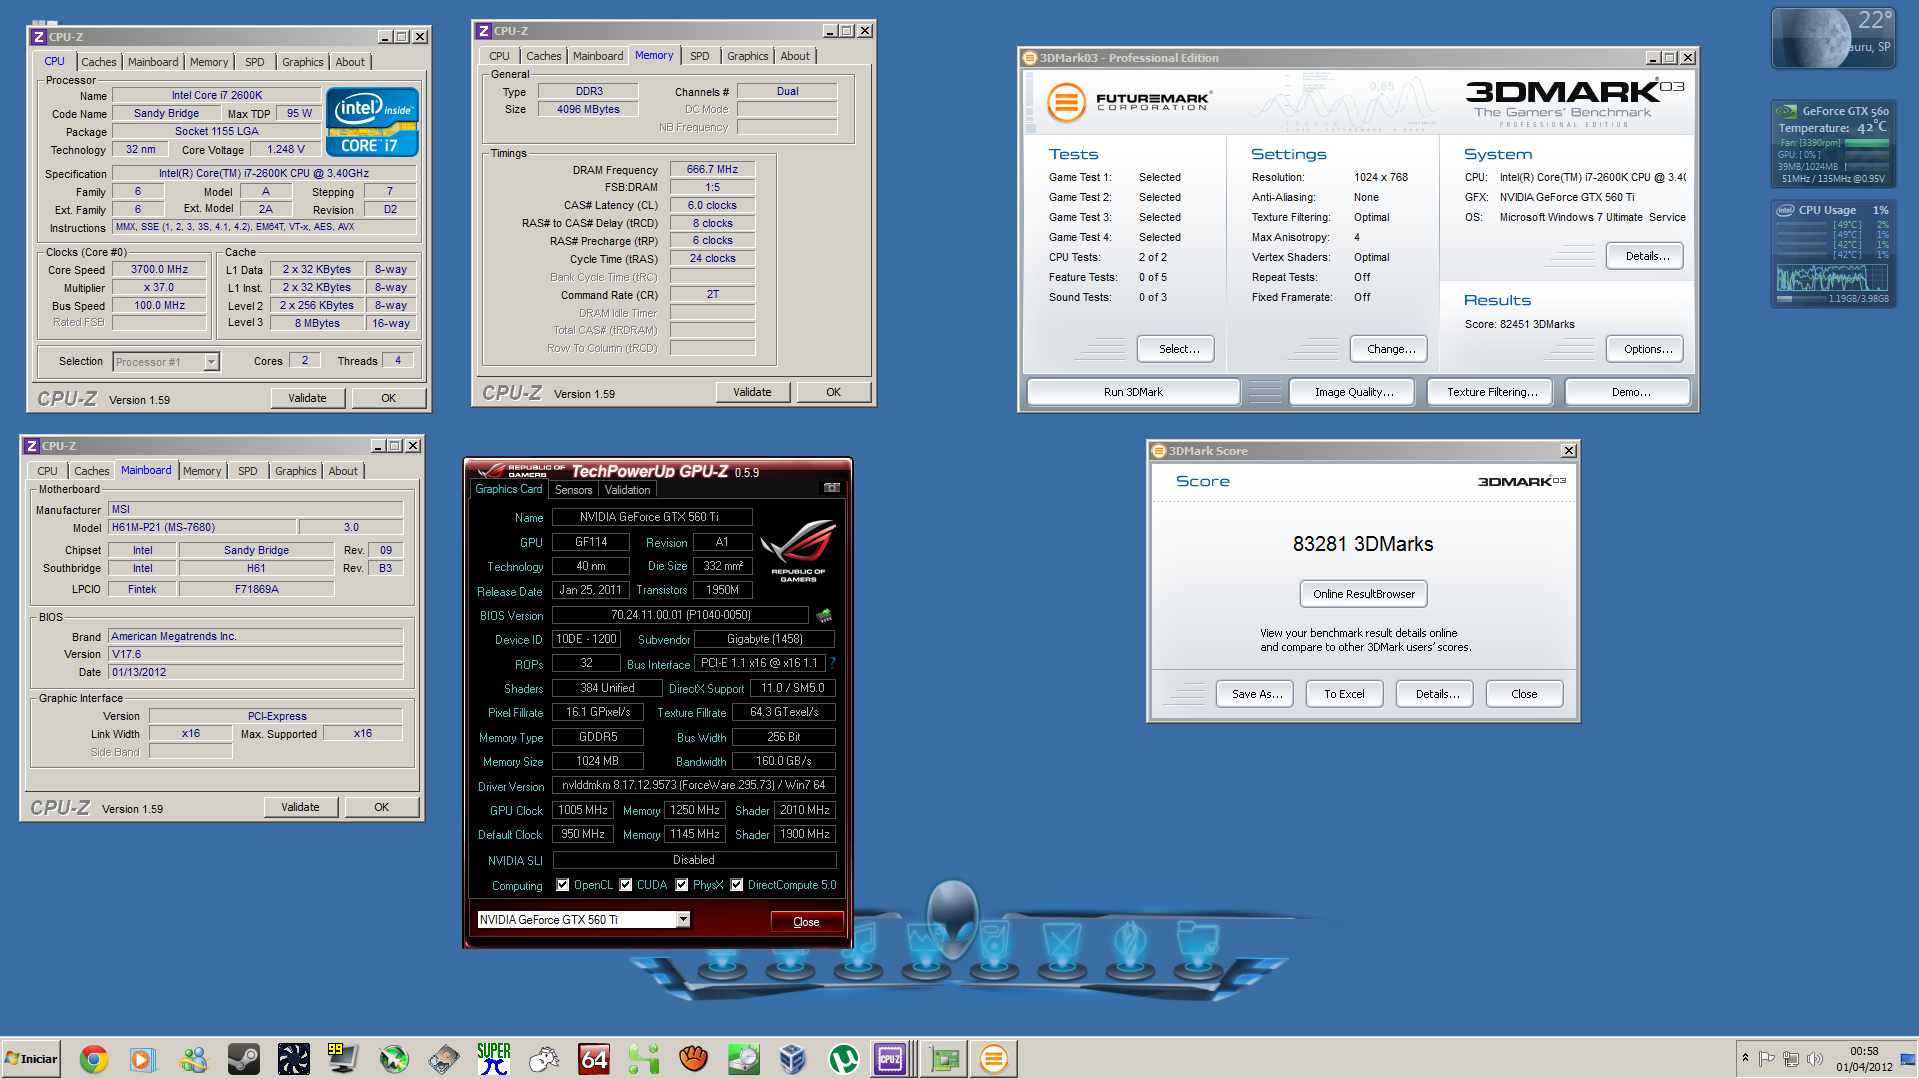Open VirtualBox from the taskbar
1919x1079 pixels.
[x=793, y=1058]
